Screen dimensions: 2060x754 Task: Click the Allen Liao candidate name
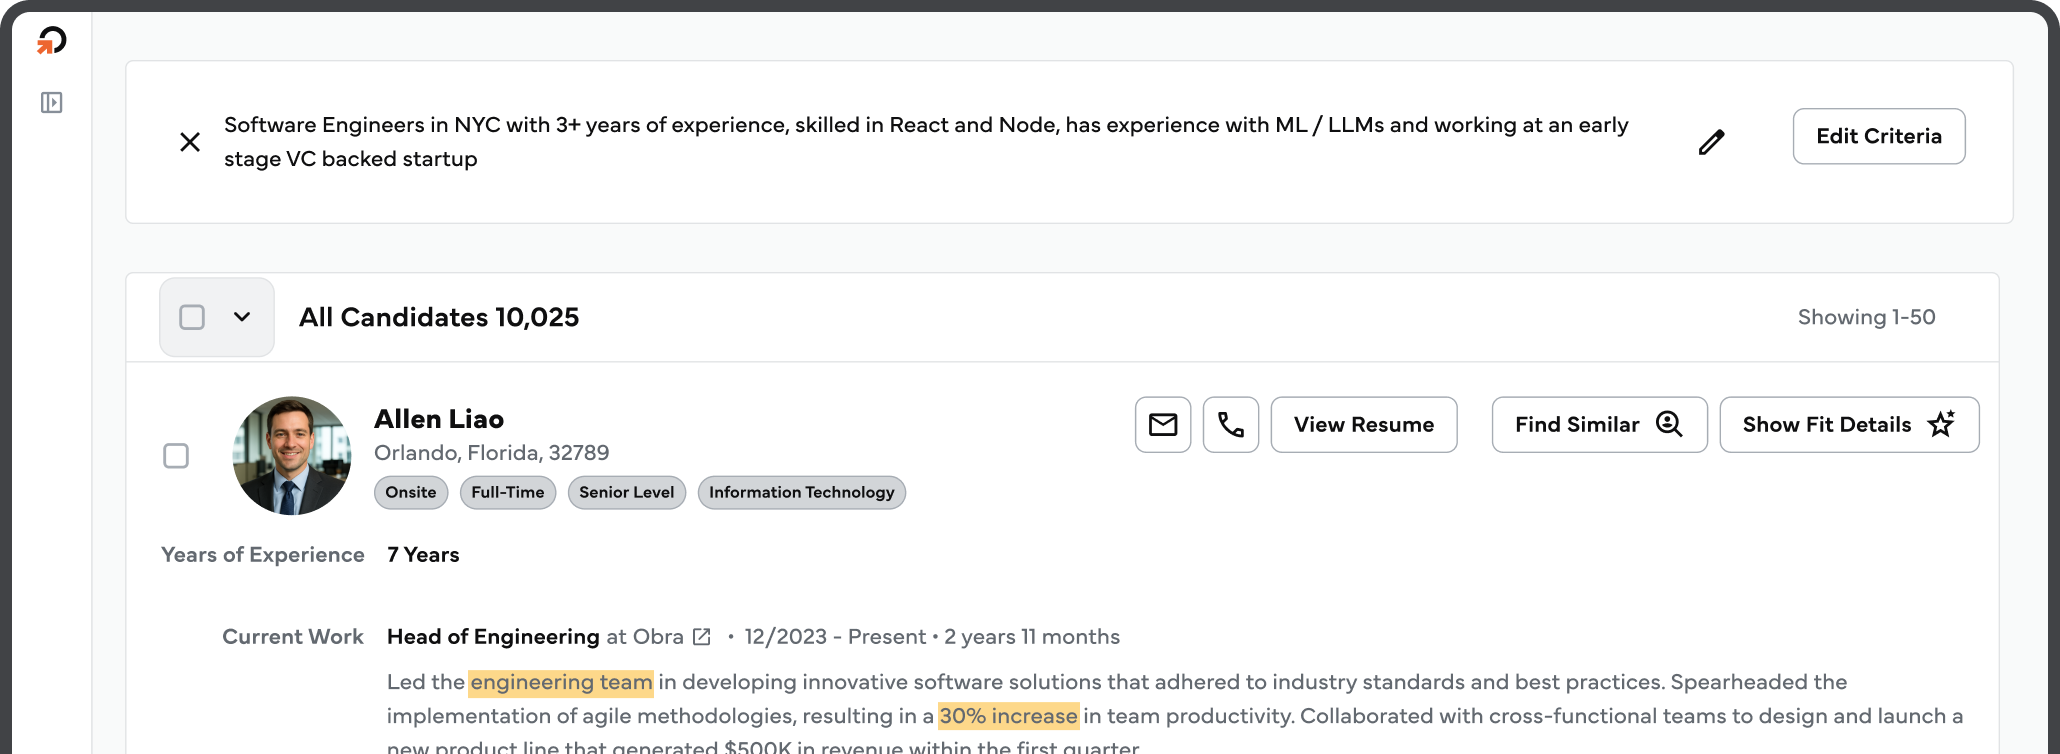point(439,419)
